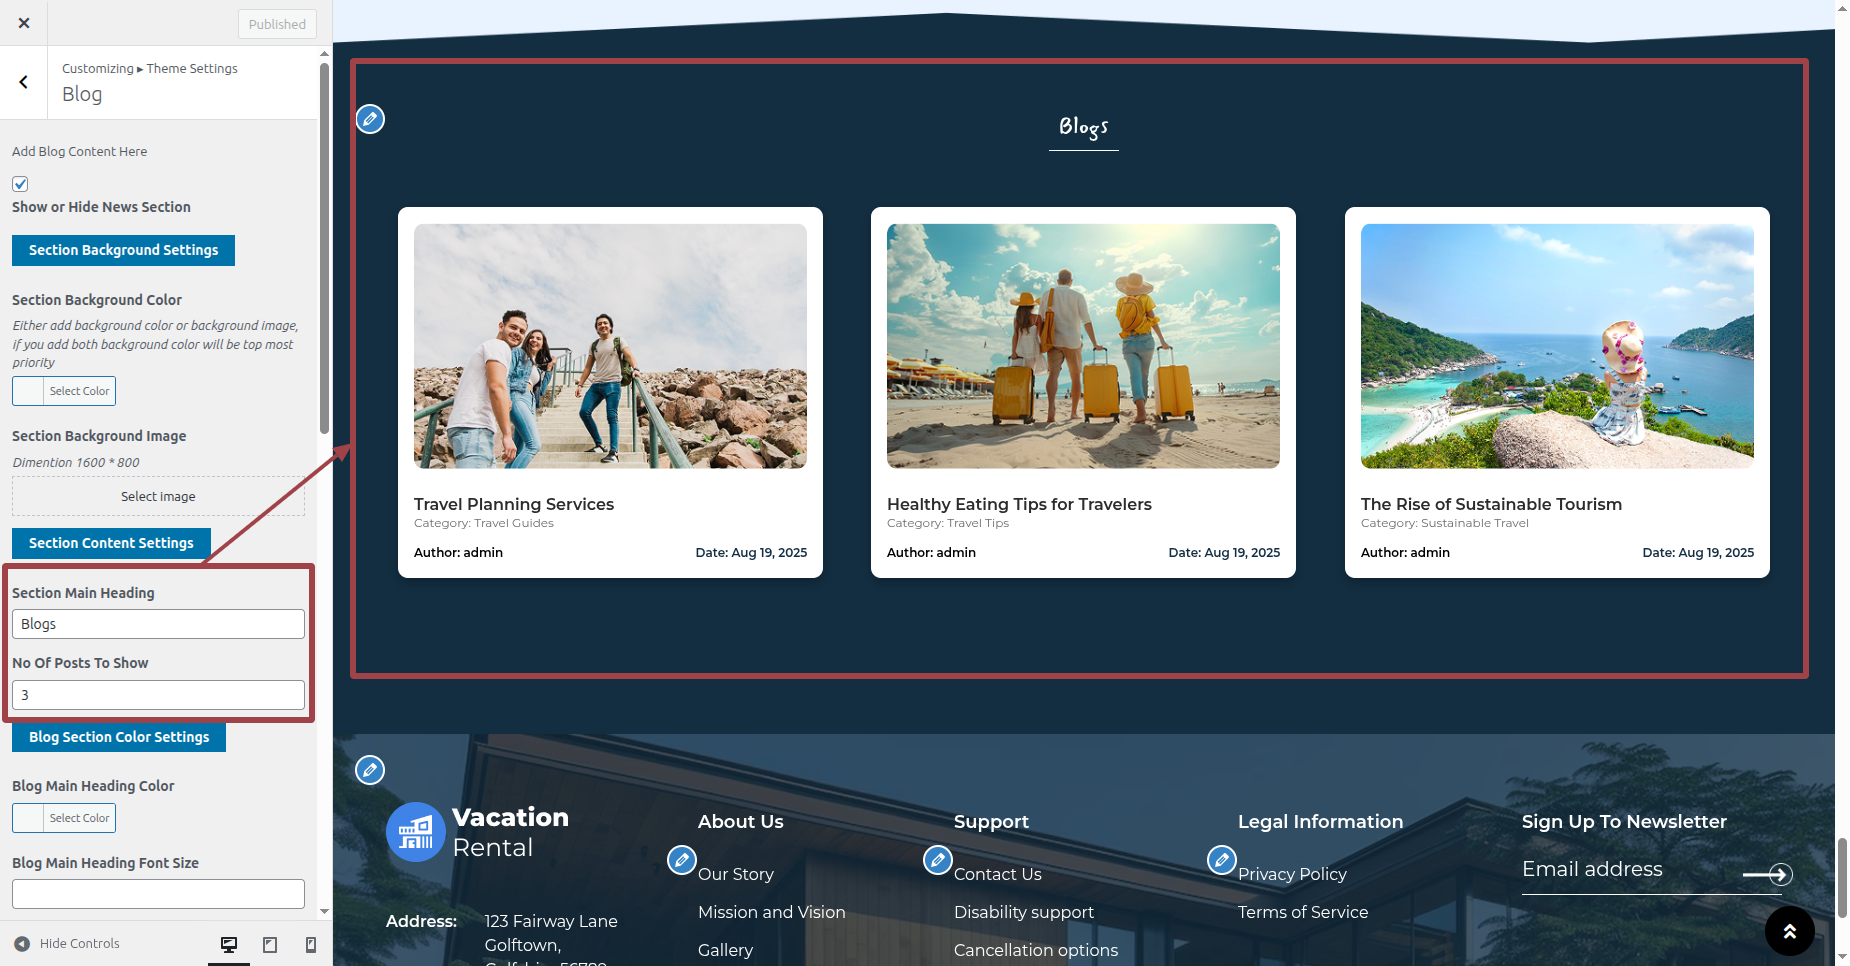Image resolution: width=1850 pixels, height=966 pixels.
Task: Open Healthy Eating Tips post image
Action: (1083, 346)
